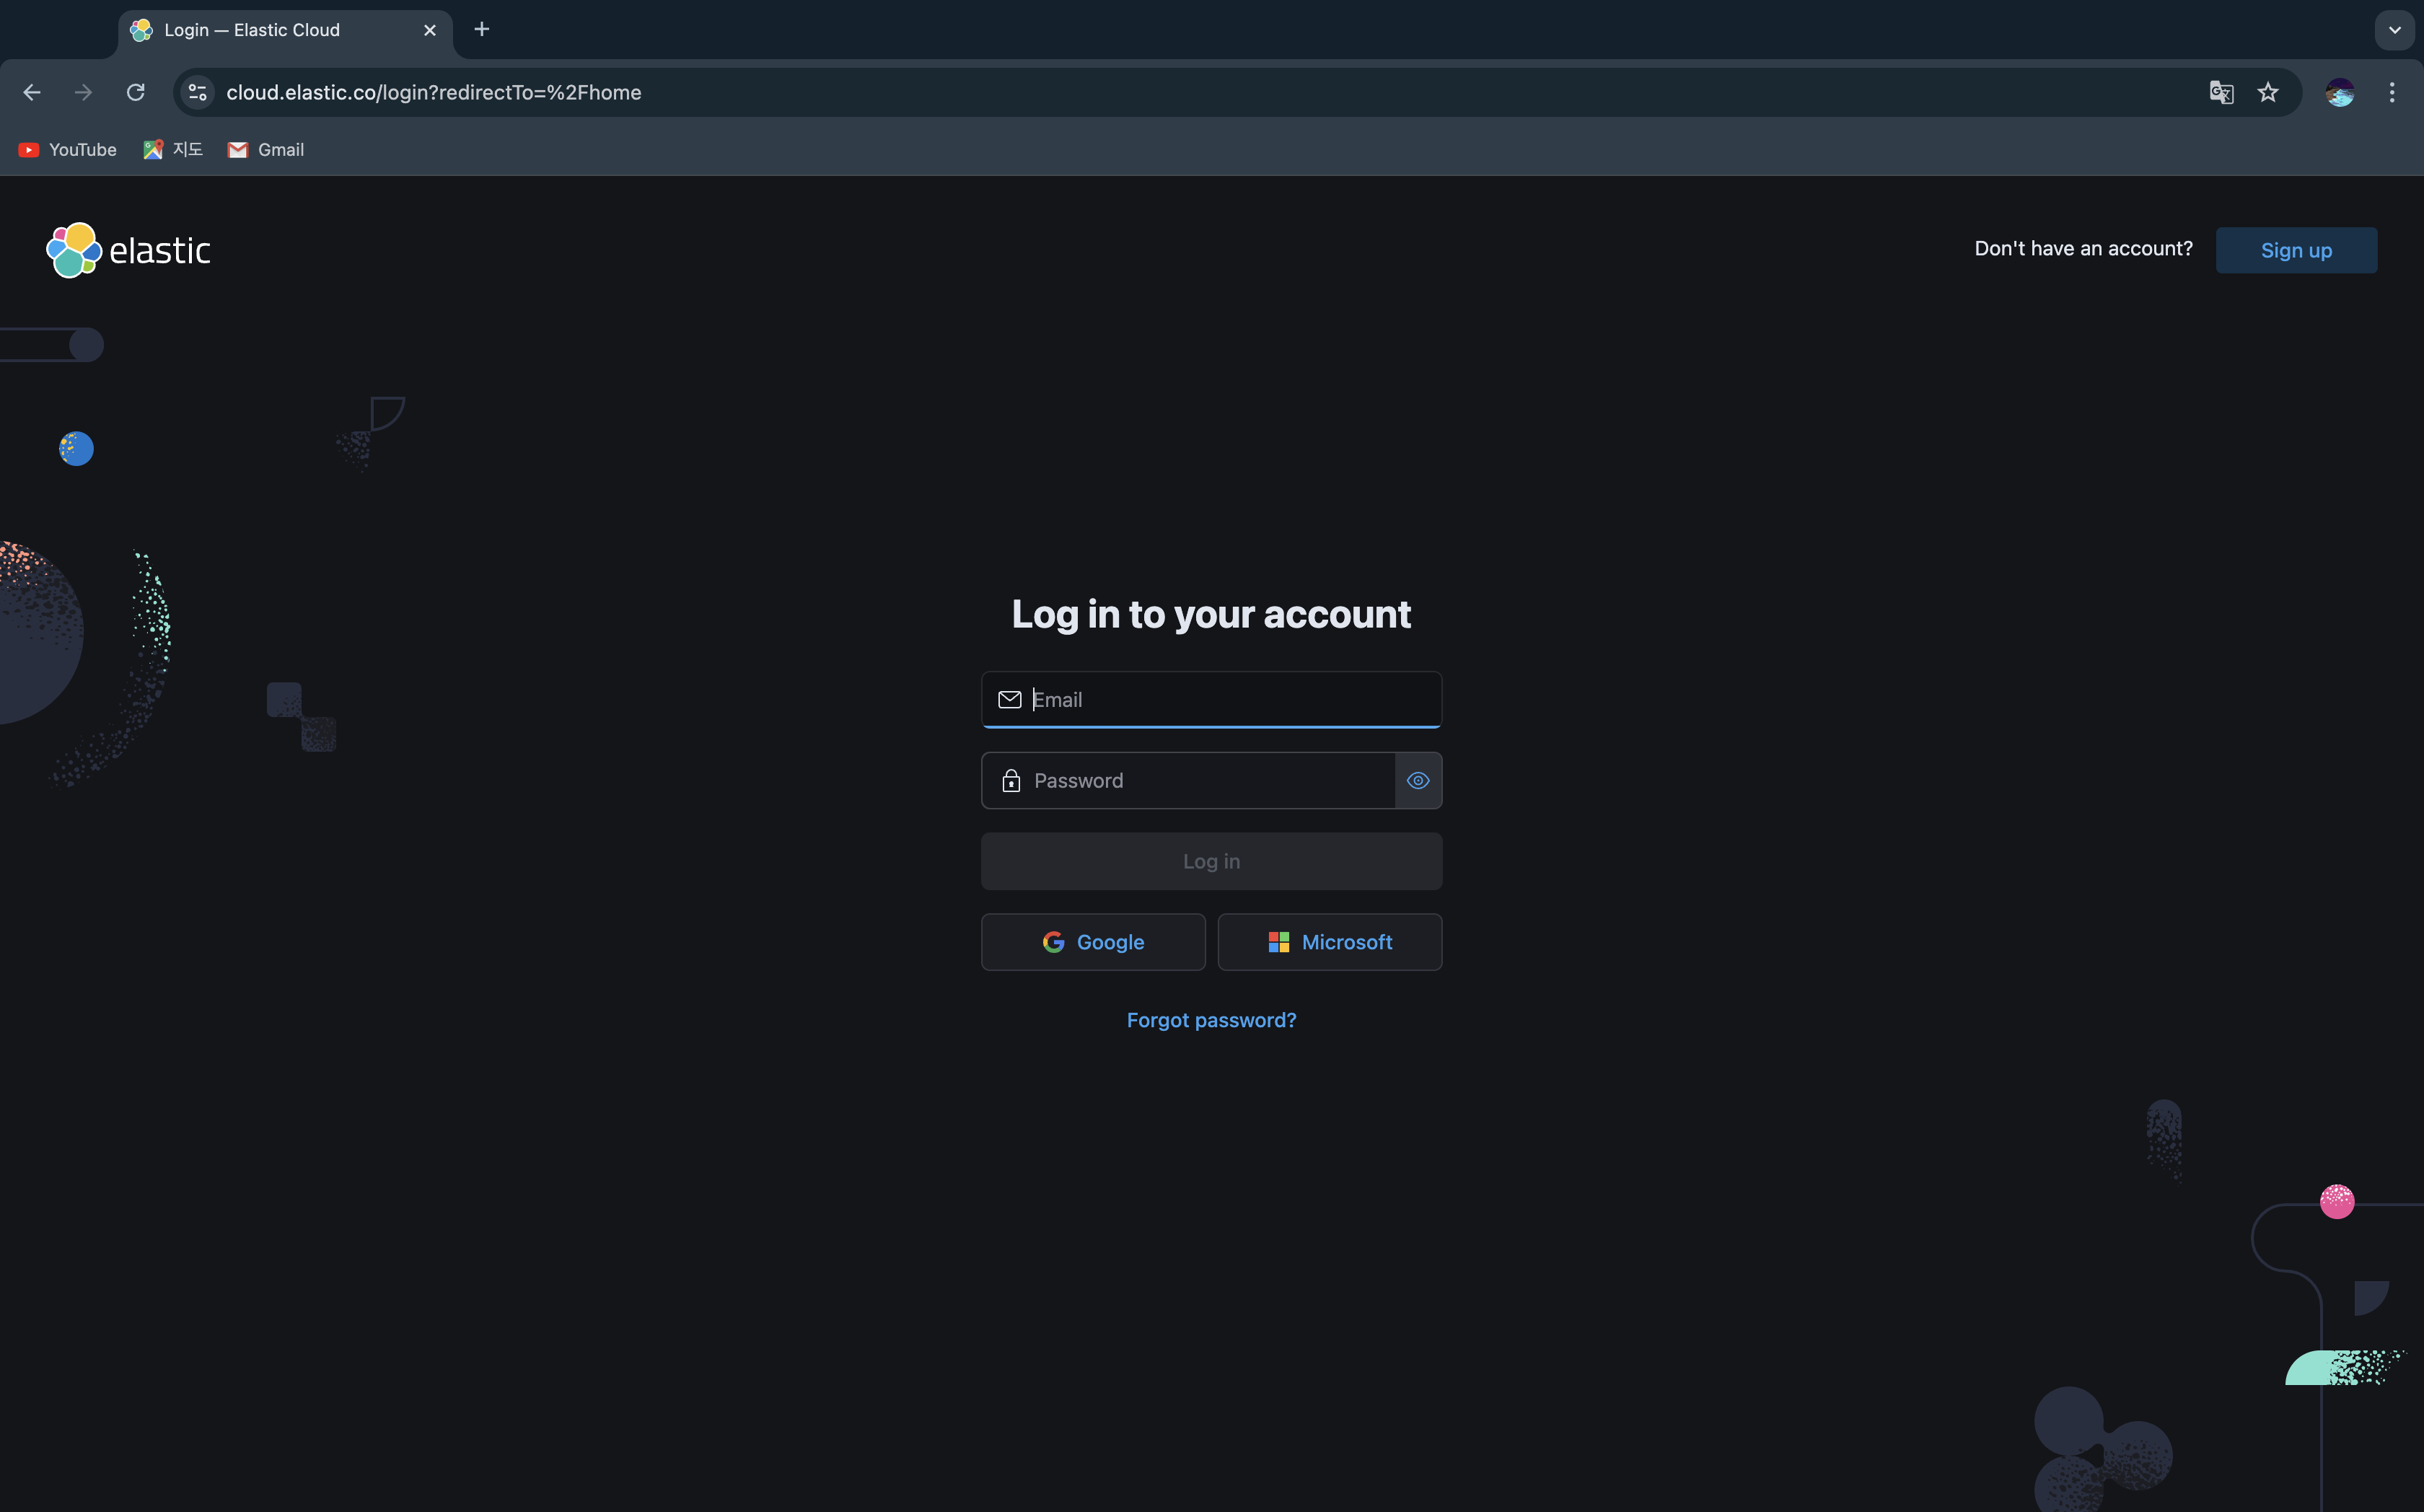Open the Forgot password link
Viewport: 2424px width, 1512px height.
[1211, 1020]
